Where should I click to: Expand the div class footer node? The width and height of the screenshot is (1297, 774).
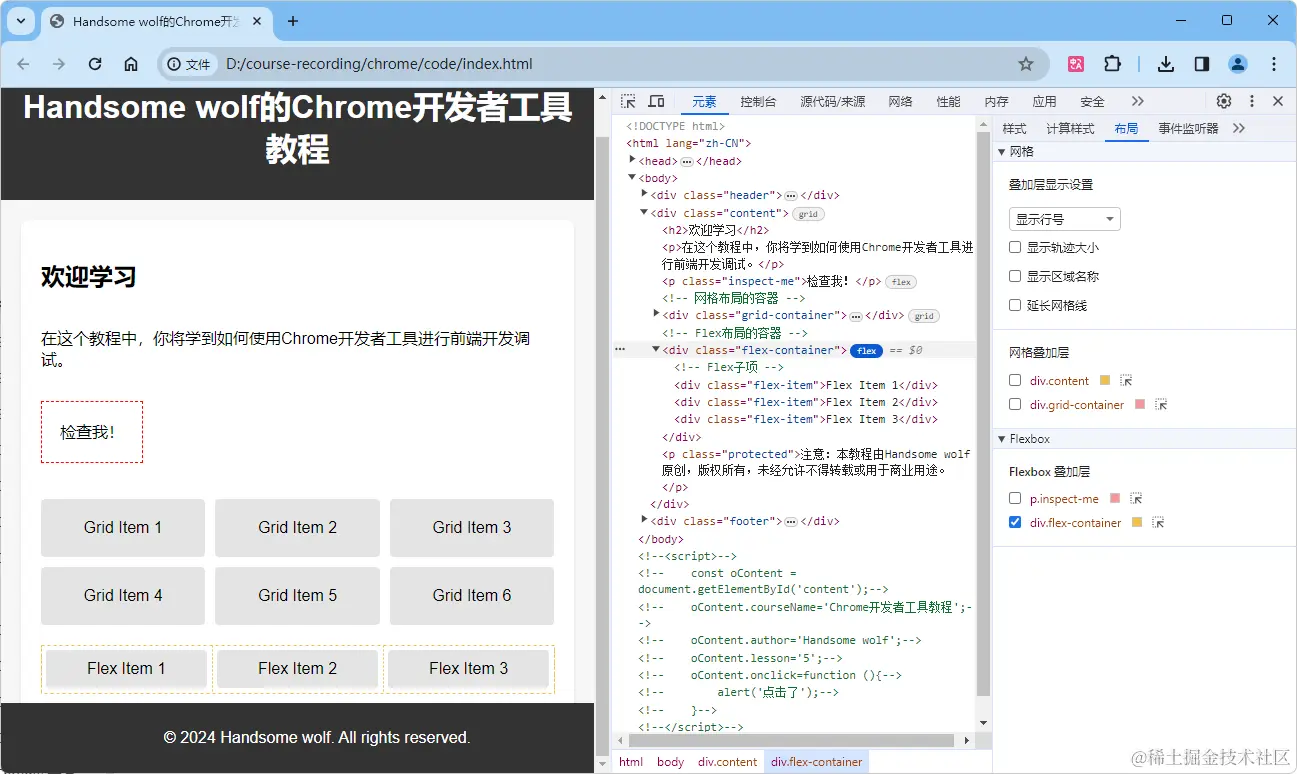click(644, 520)
